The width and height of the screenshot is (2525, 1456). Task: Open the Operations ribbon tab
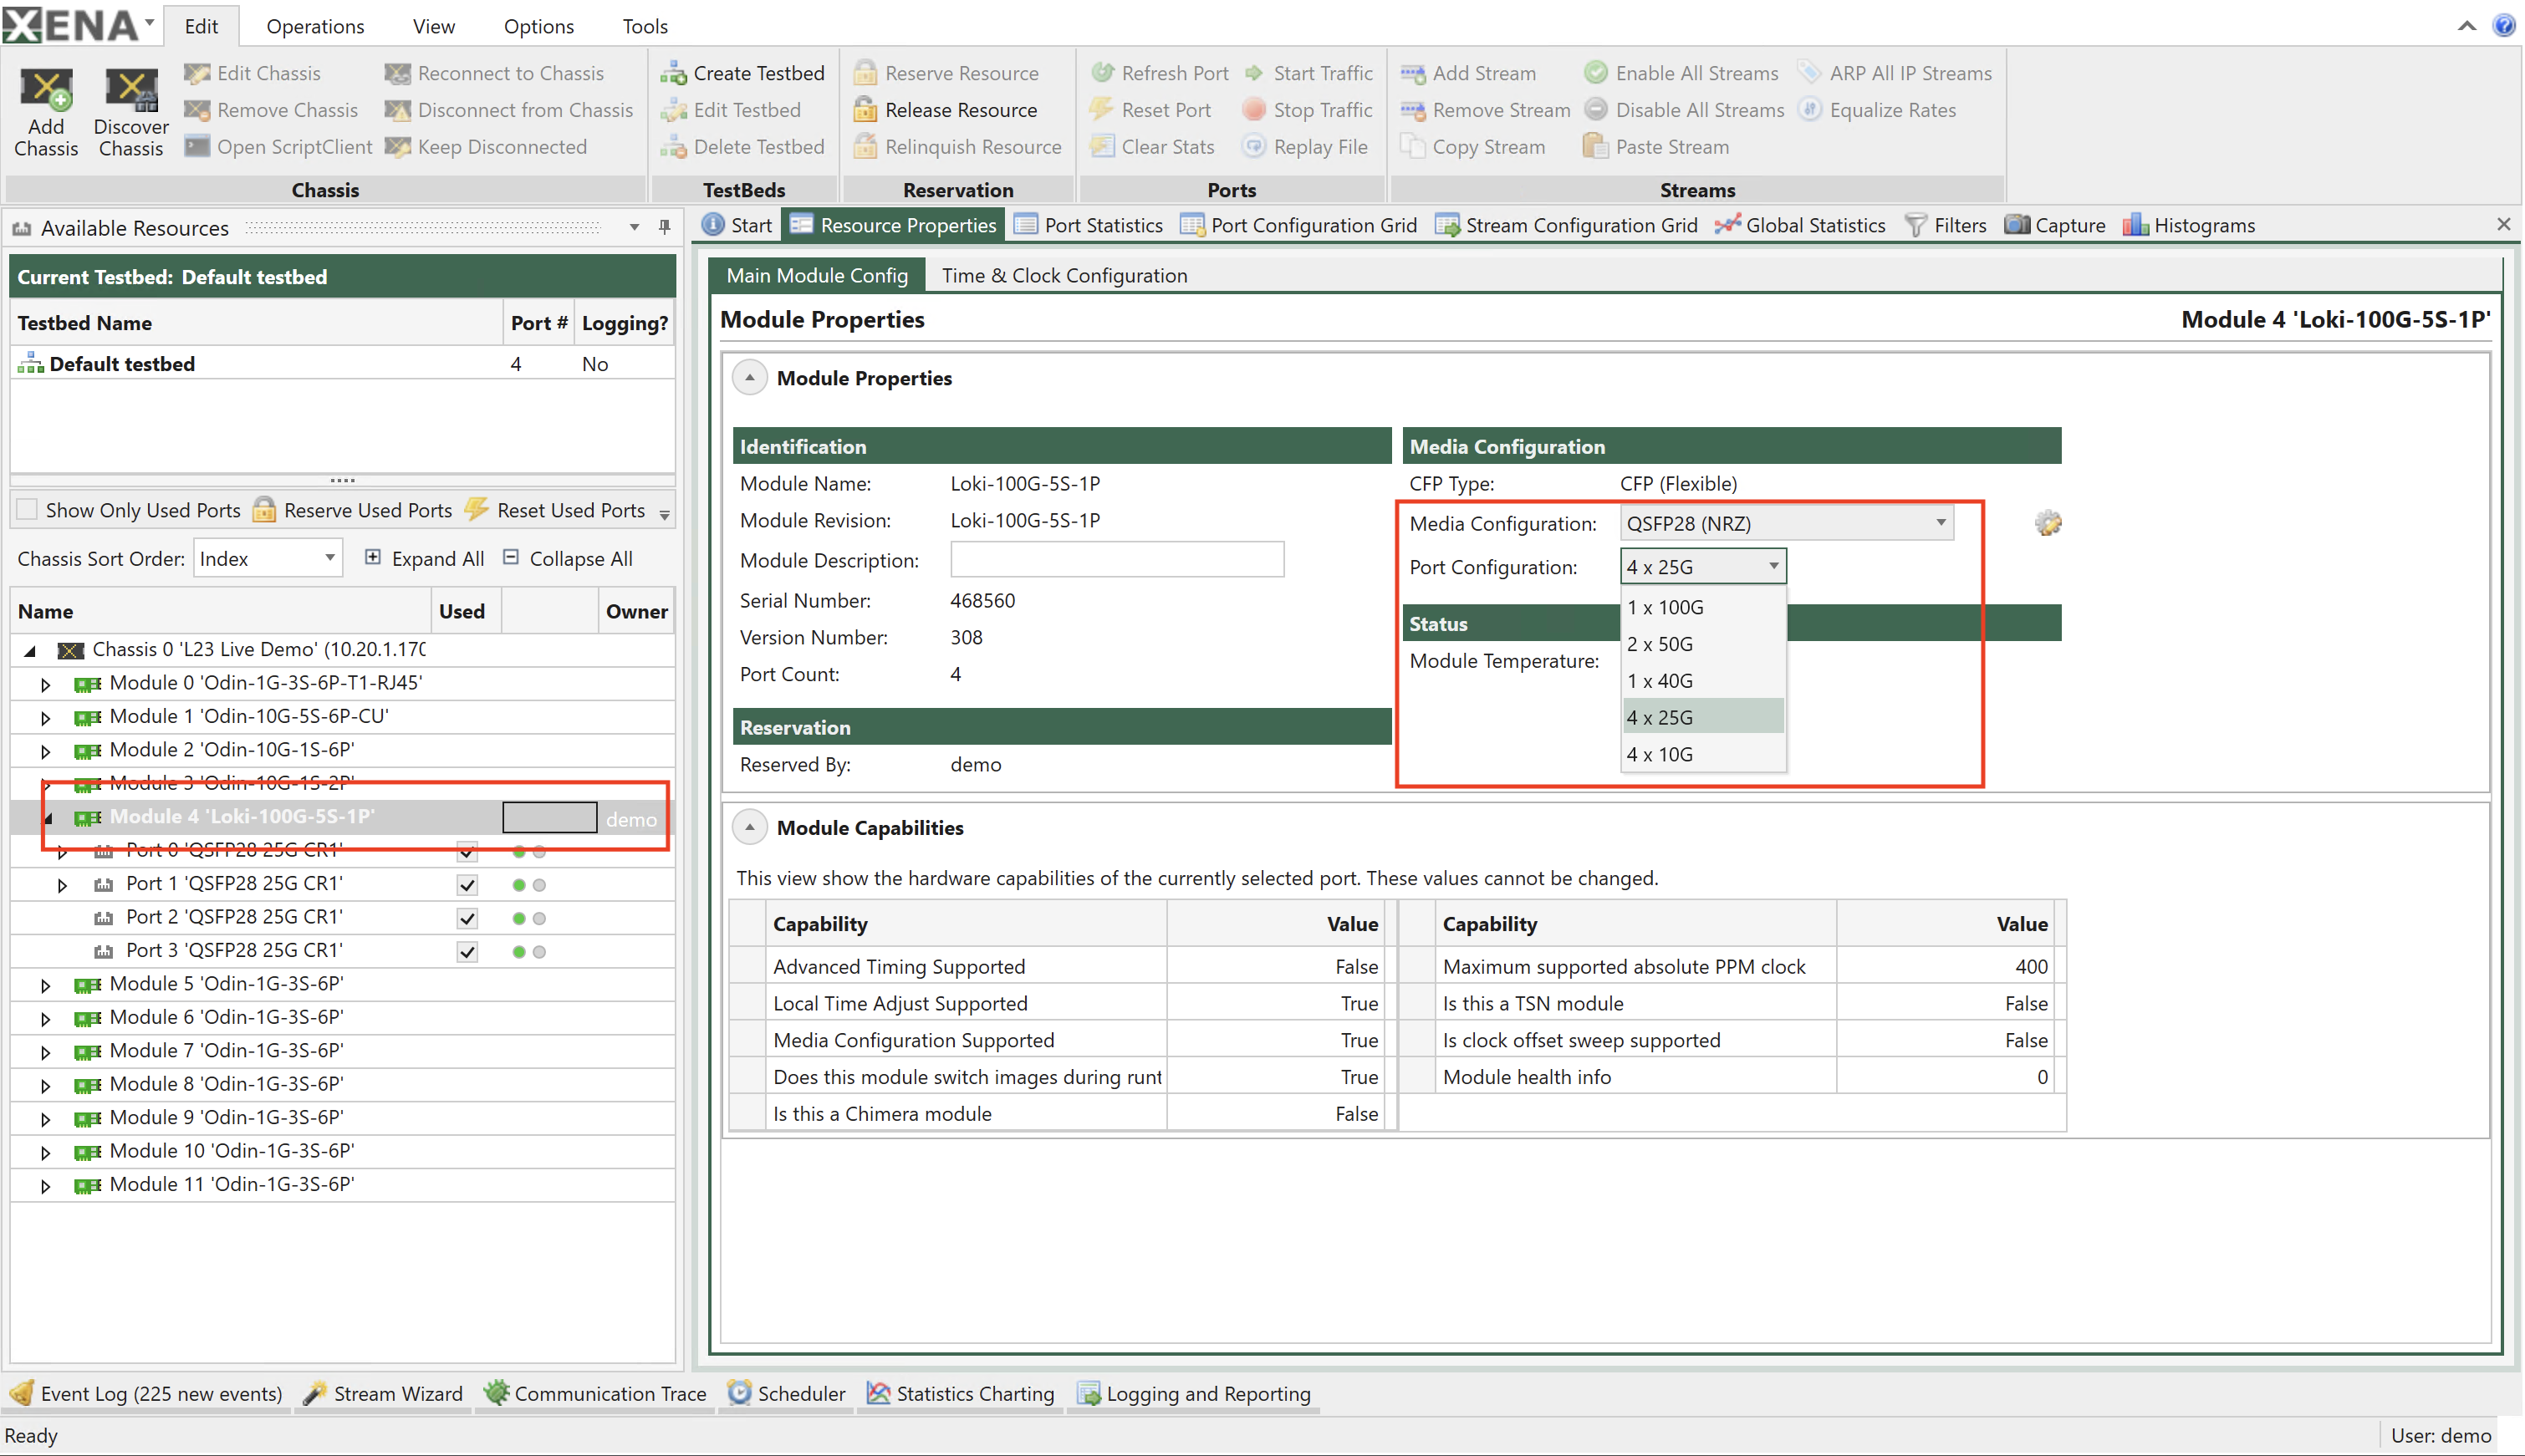tap(315, 26)
